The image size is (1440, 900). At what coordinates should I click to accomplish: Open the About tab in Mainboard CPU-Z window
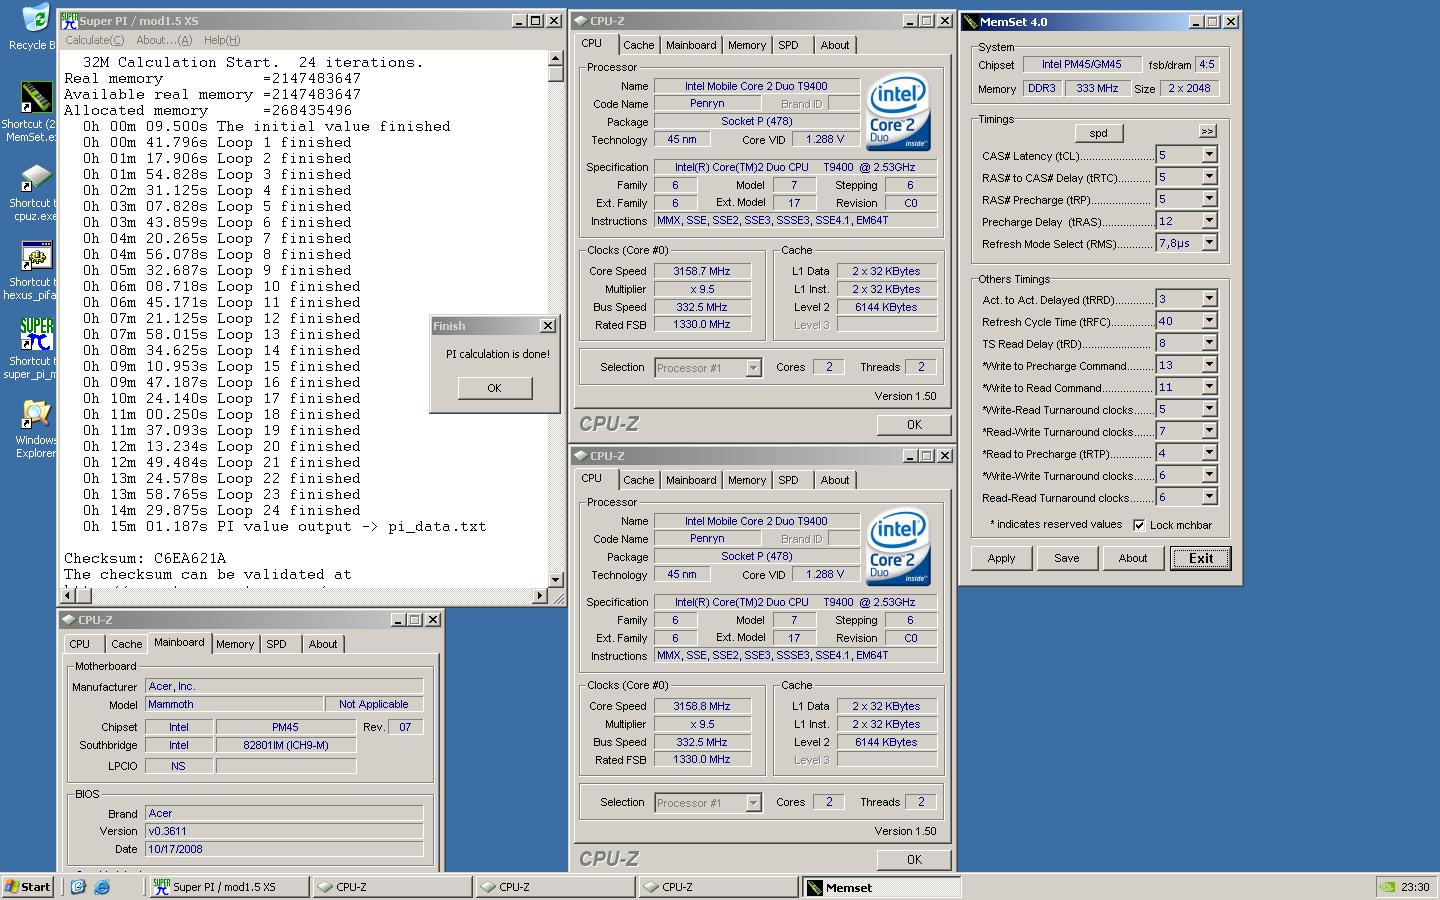click(x=323, y=644)
